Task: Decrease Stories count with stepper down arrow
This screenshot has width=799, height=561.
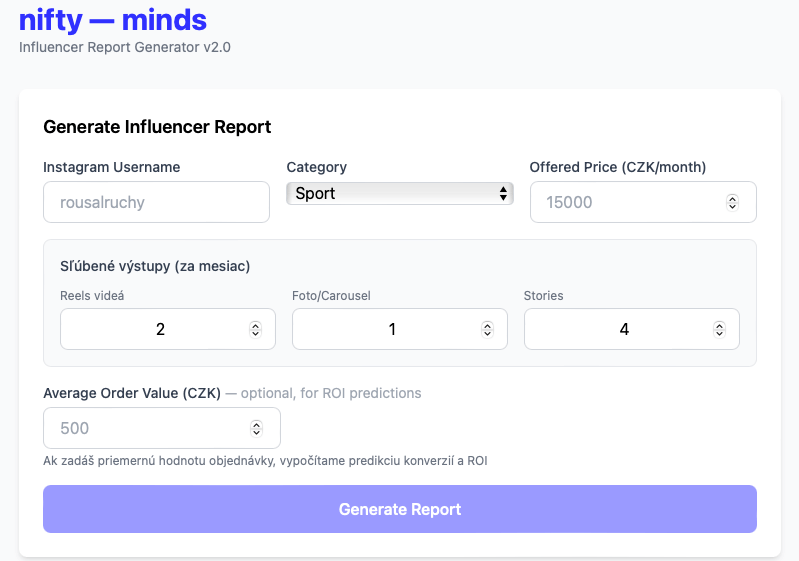Action: [719, 334]
